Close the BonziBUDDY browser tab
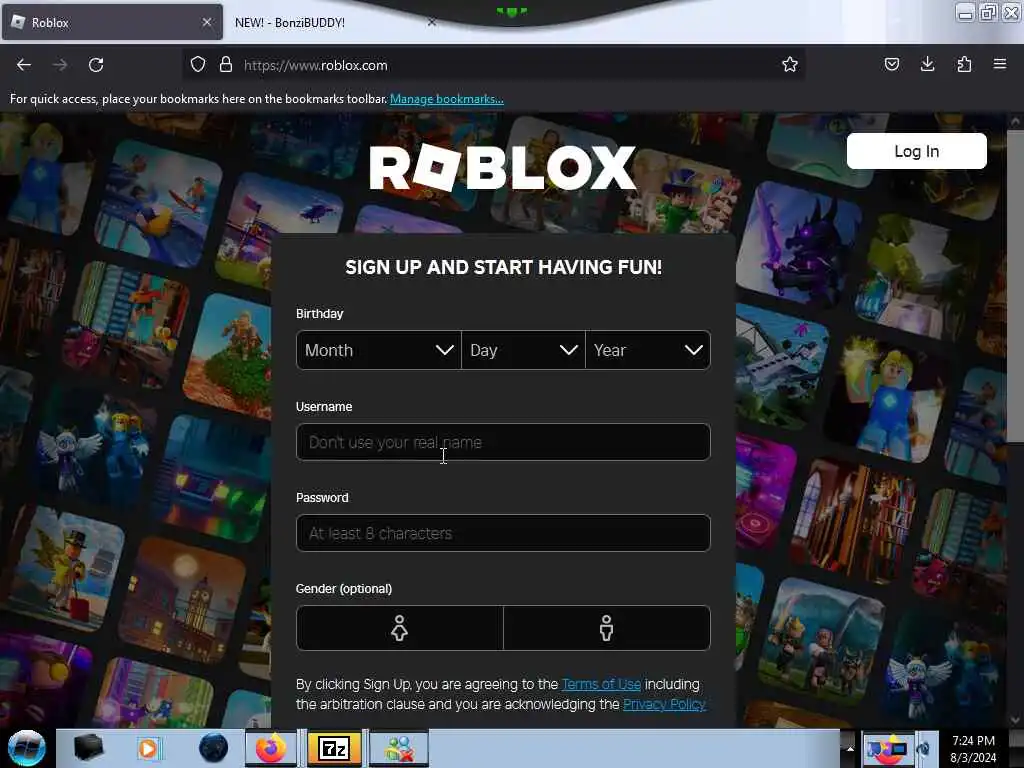The width and height of the screenshot is (1024, 768). 432,22
